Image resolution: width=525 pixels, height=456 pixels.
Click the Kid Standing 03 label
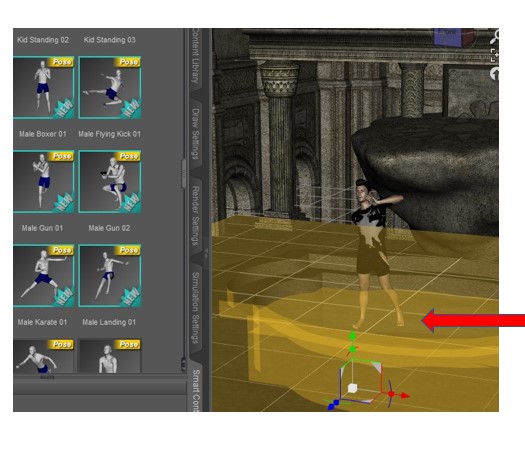109,40
